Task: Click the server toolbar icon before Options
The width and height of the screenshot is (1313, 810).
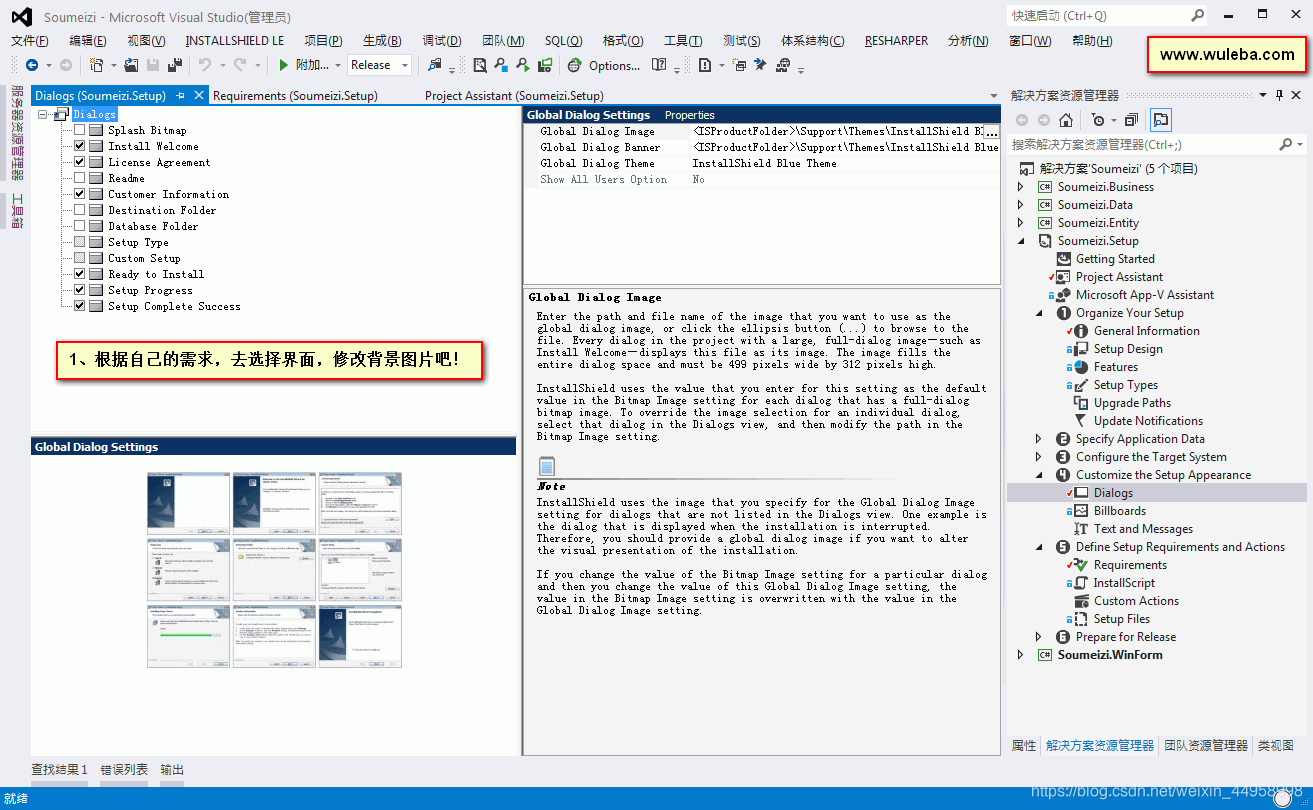Action: 545,65
